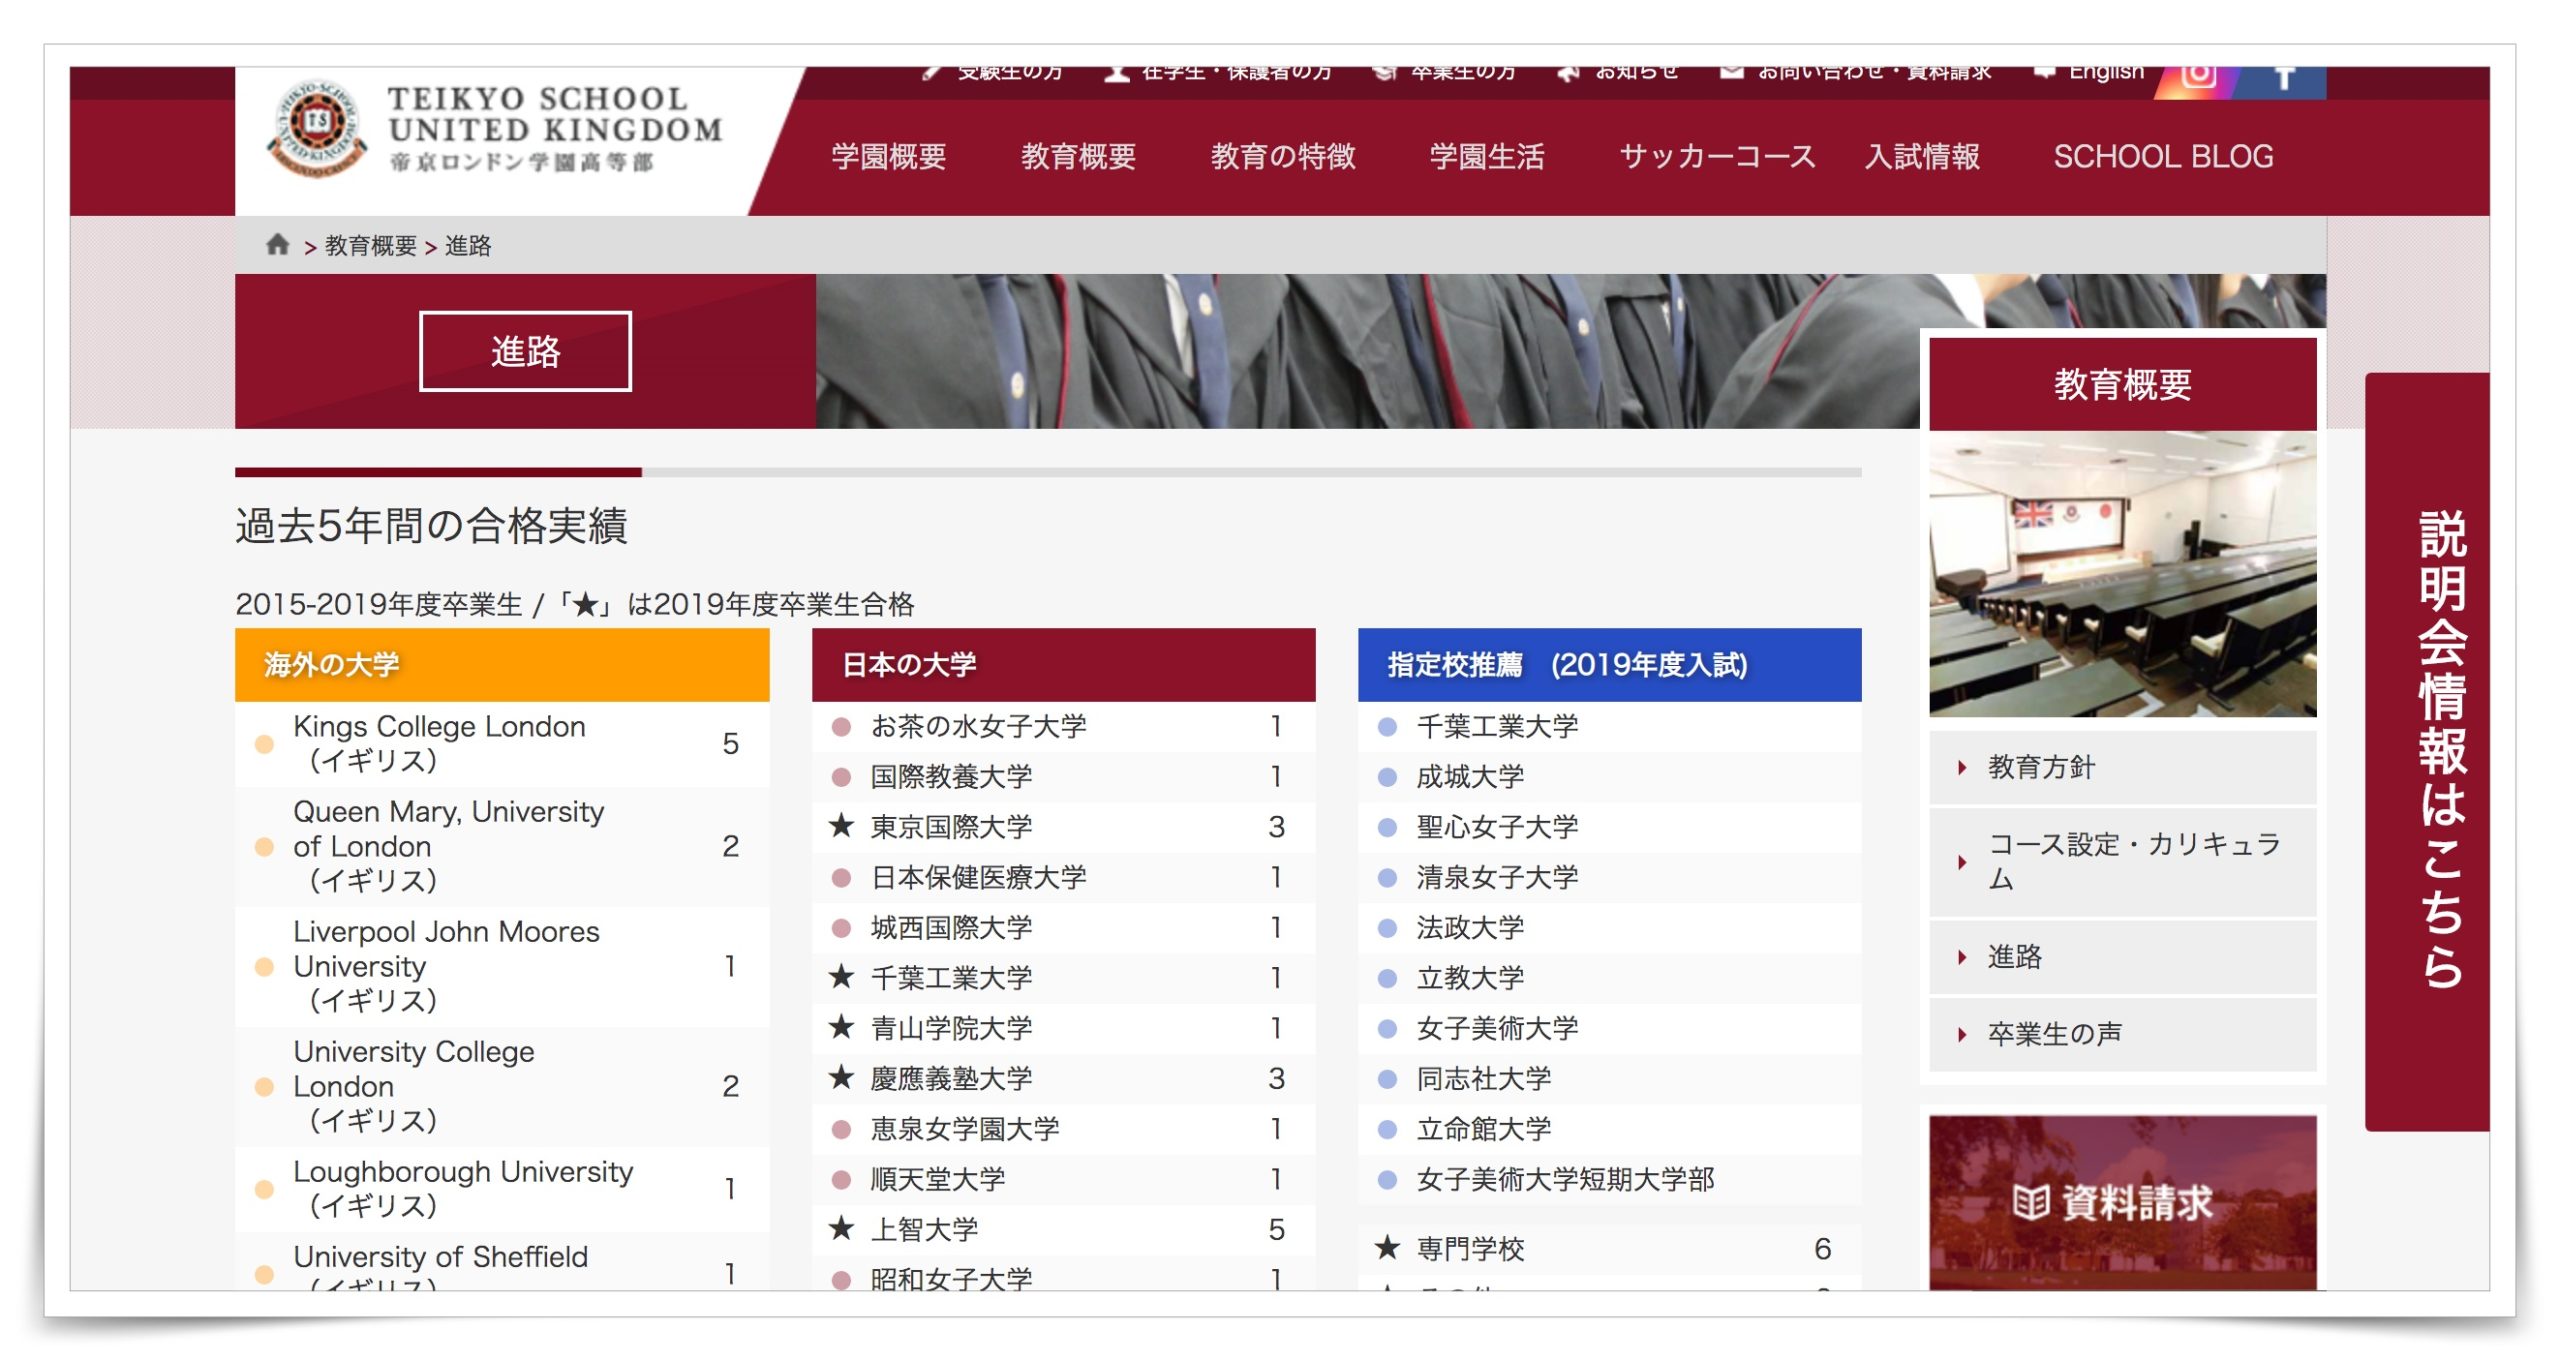Select the University College London row

502,1086
